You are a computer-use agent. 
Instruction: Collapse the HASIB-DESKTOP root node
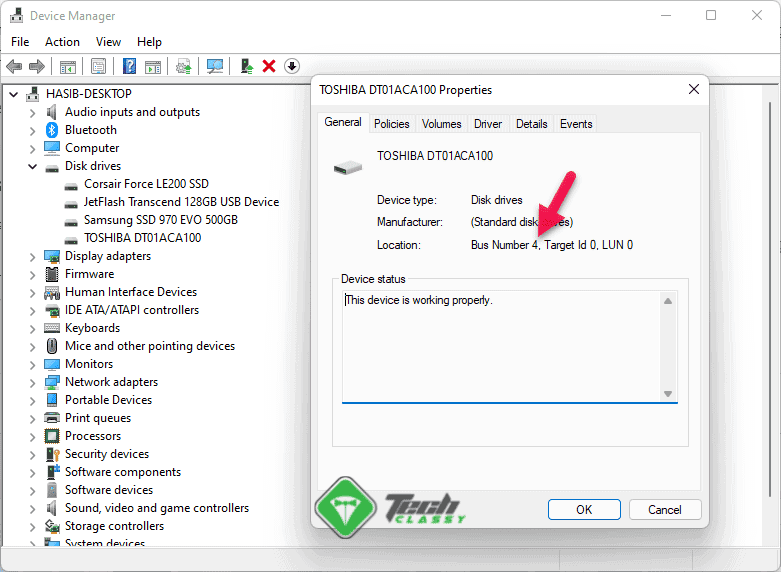pos(13,94)
